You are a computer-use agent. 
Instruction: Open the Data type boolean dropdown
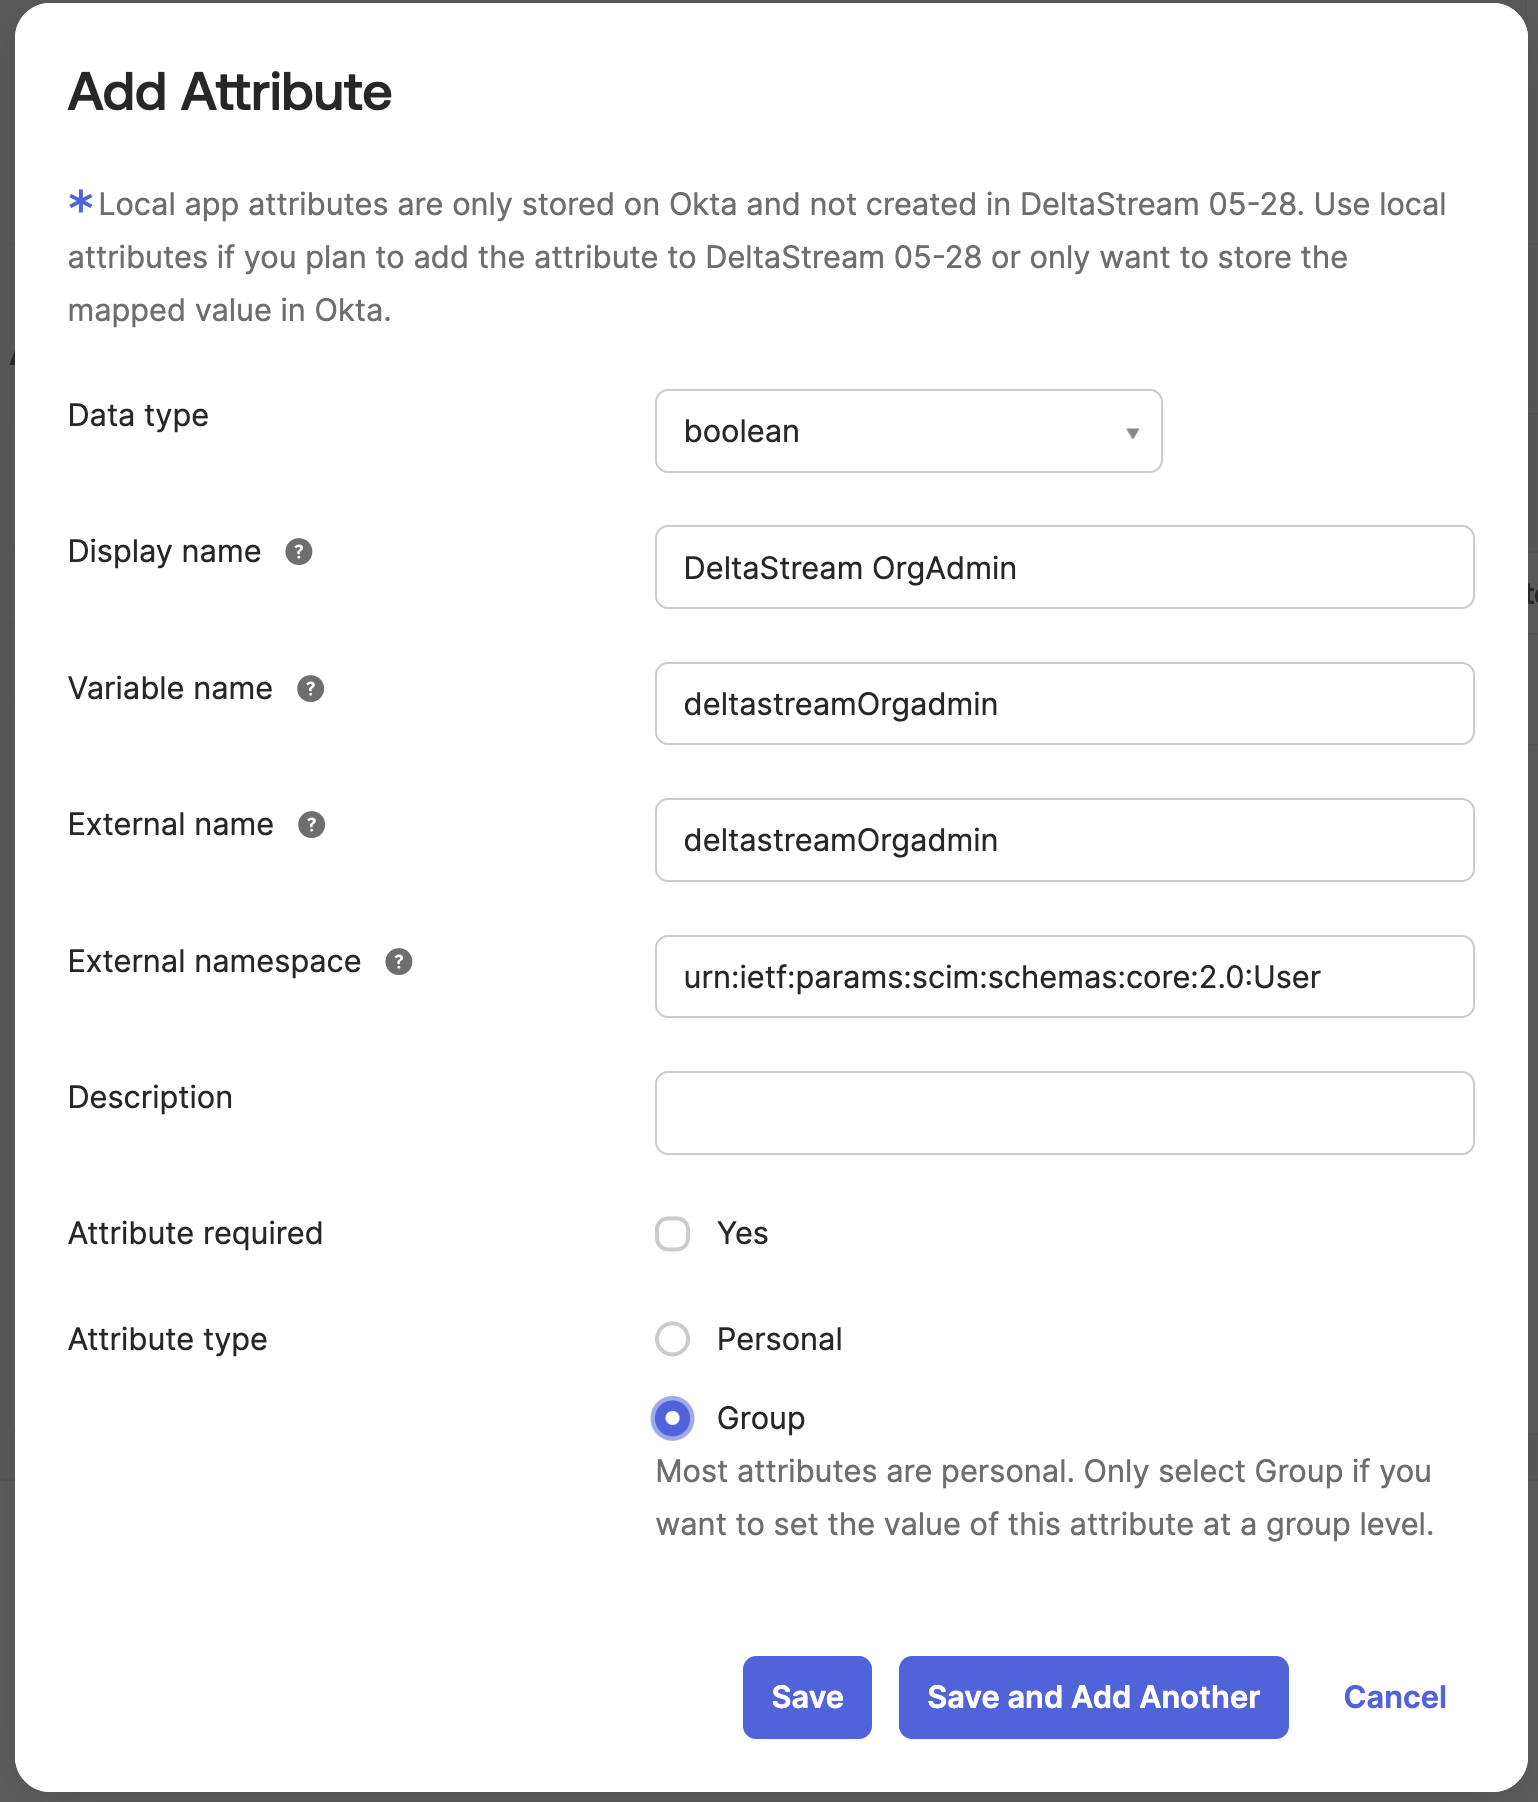click(x=908, y=431)
